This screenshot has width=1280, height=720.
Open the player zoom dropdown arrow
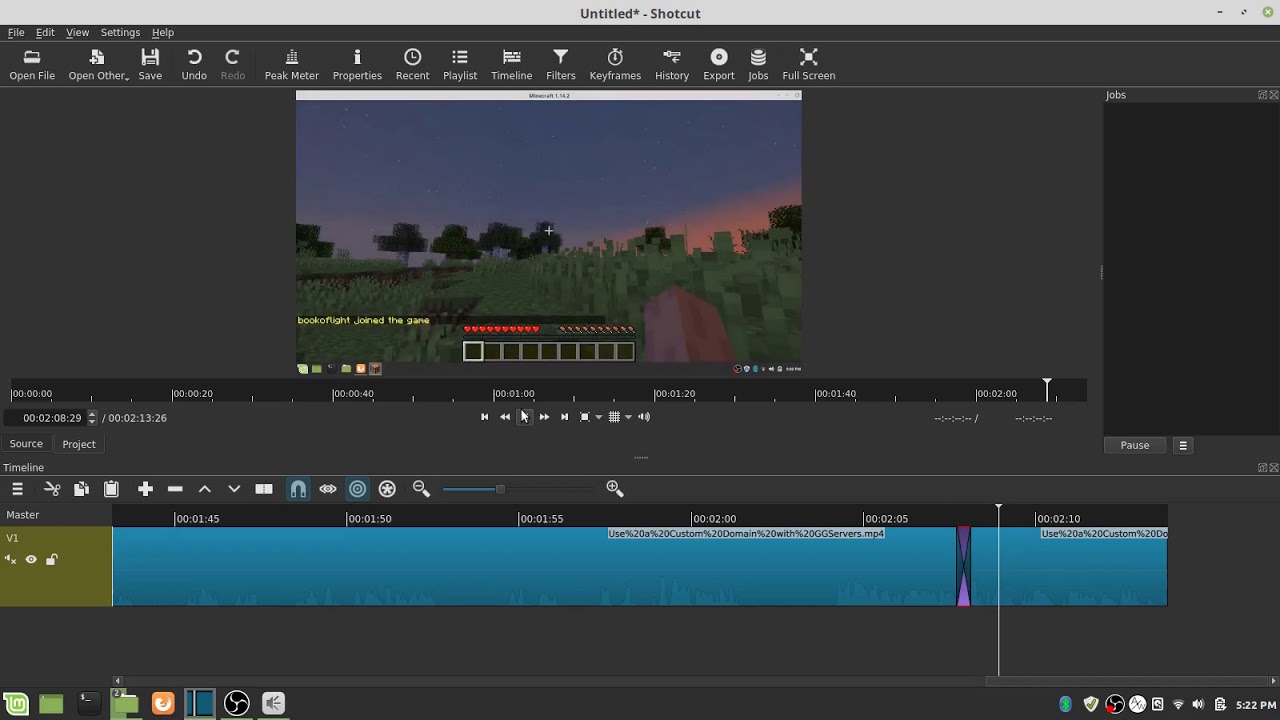pyautogui.click(x=599, y=417)
